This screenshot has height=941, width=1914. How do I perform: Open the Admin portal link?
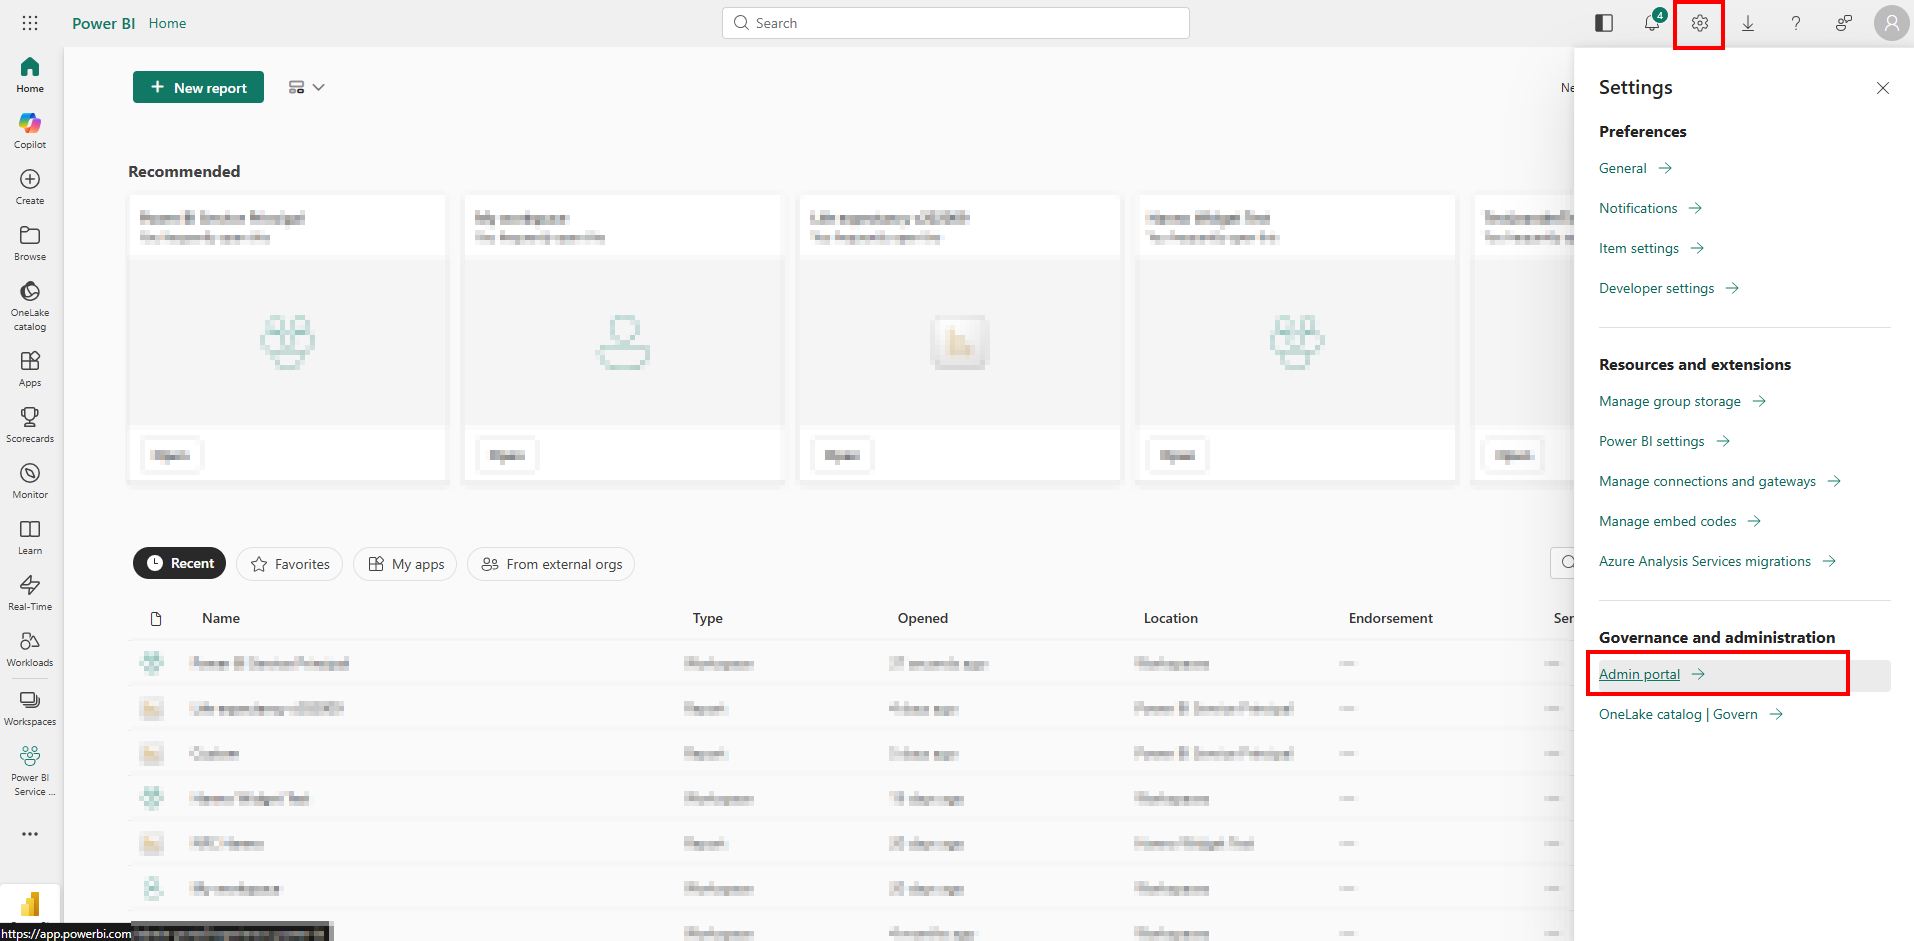pyautogui.click(x=1639, y=675)
